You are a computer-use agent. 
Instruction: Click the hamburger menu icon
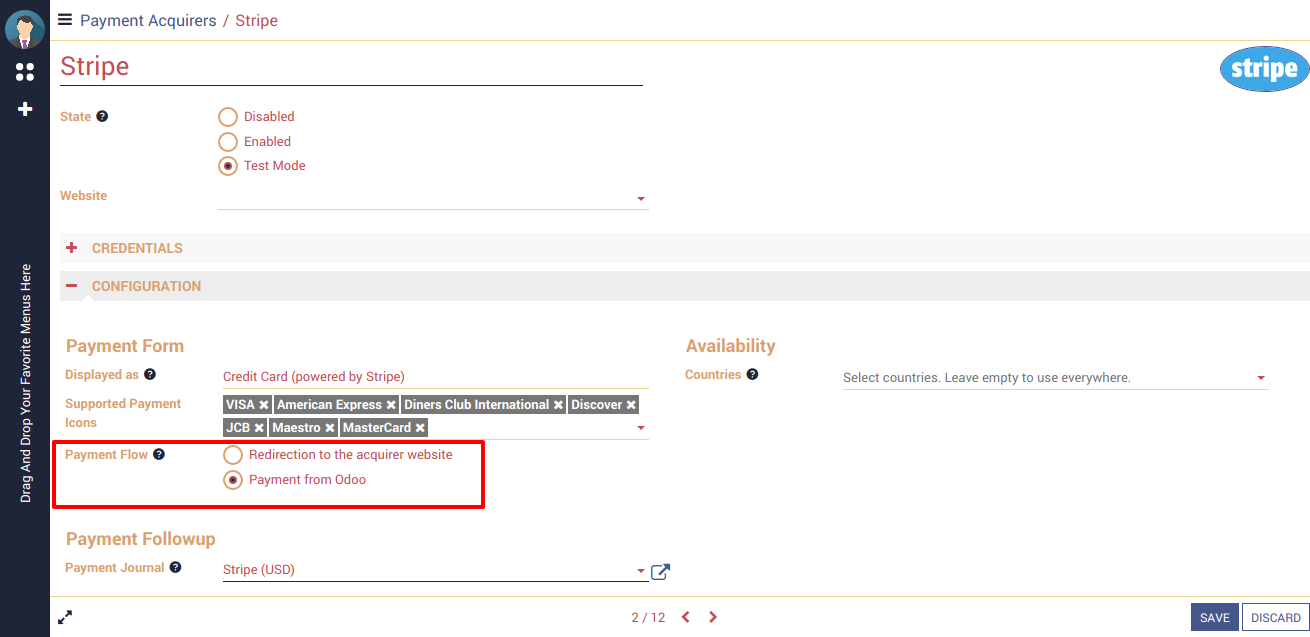65,19
